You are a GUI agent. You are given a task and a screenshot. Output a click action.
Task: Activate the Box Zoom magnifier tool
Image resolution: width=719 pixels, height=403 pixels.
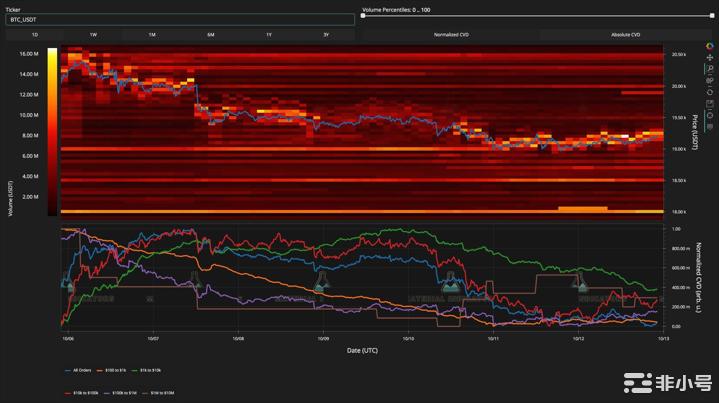click(708, 69)
